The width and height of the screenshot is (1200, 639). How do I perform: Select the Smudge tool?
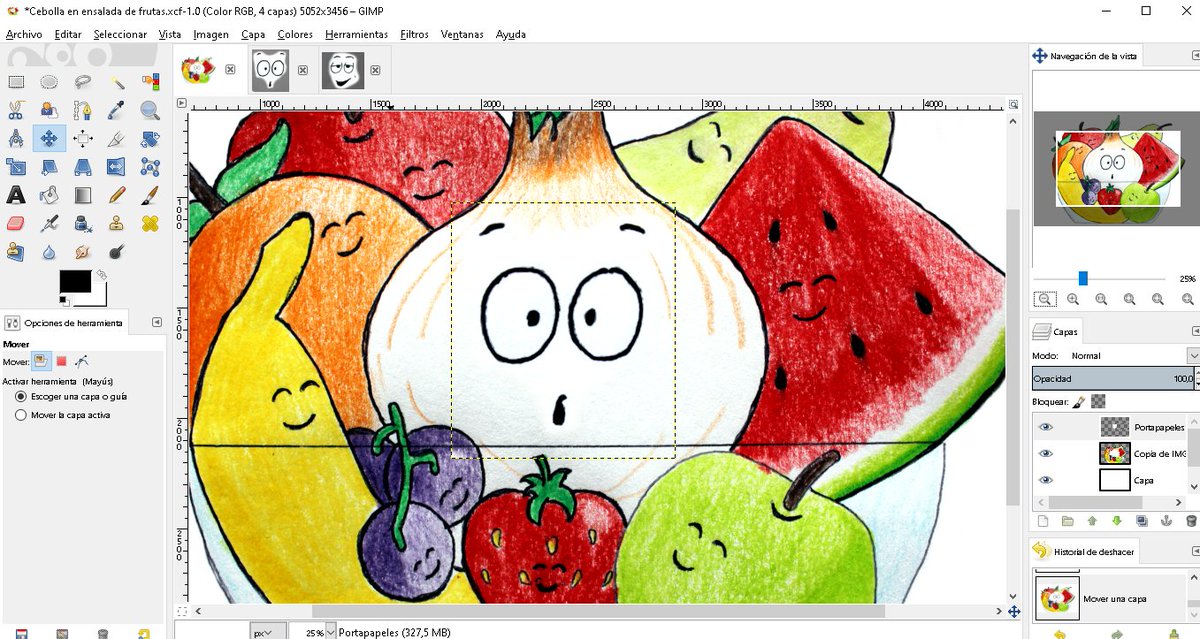pyautogui.click(x=83, y=251)
